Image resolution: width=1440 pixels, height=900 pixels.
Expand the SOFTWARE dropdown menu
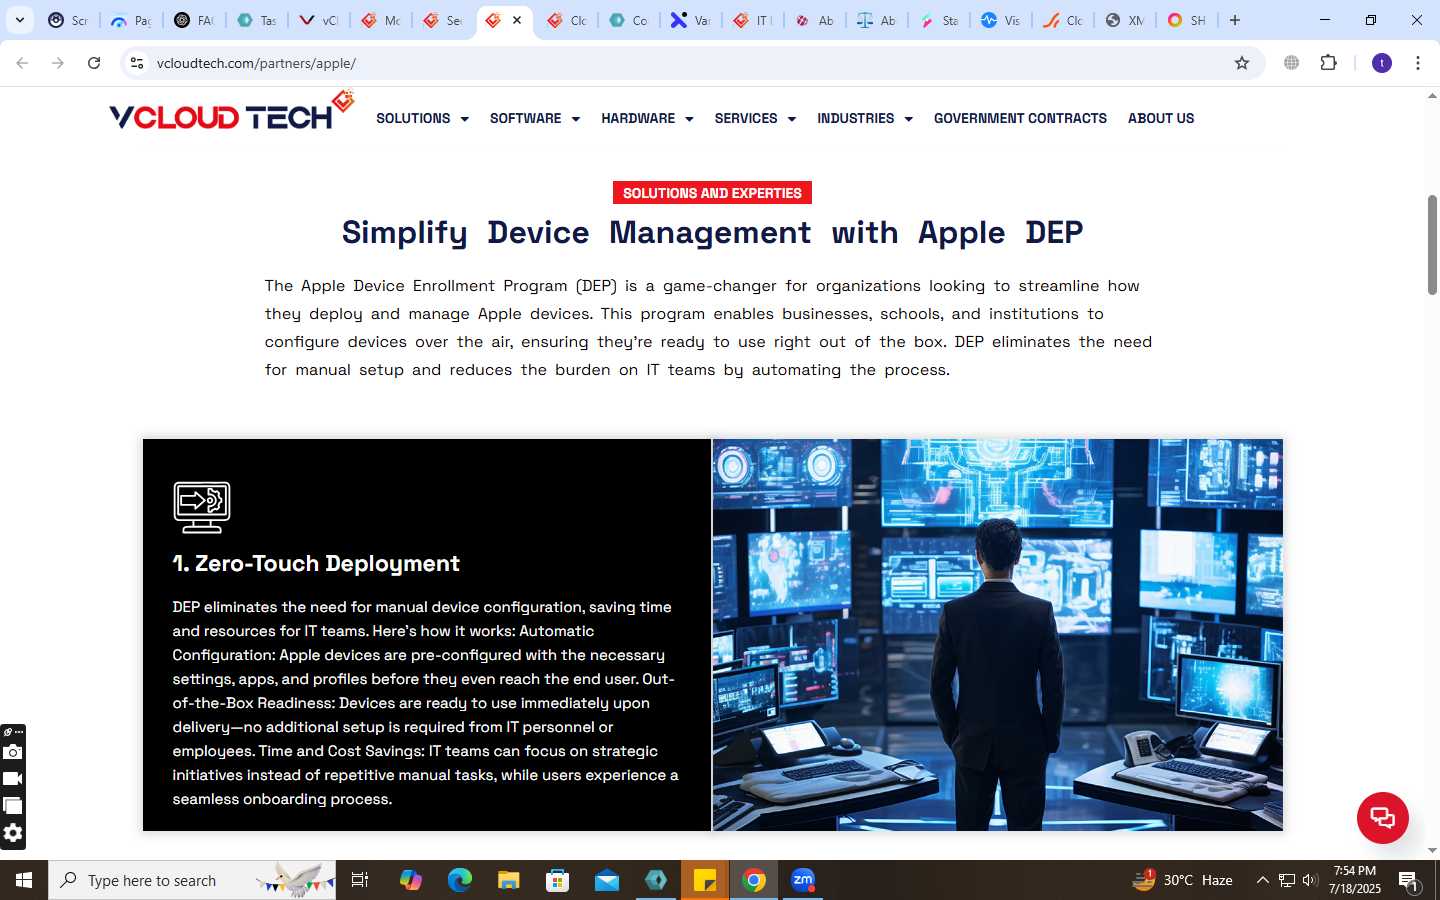[x=535, y=118]
